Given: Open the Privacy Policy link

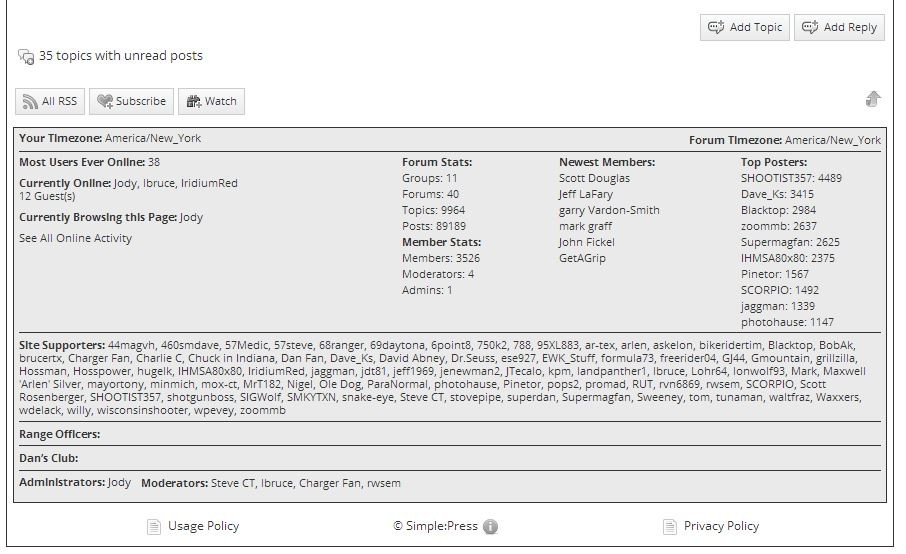Looking at the screenshot, I should 721,526.
